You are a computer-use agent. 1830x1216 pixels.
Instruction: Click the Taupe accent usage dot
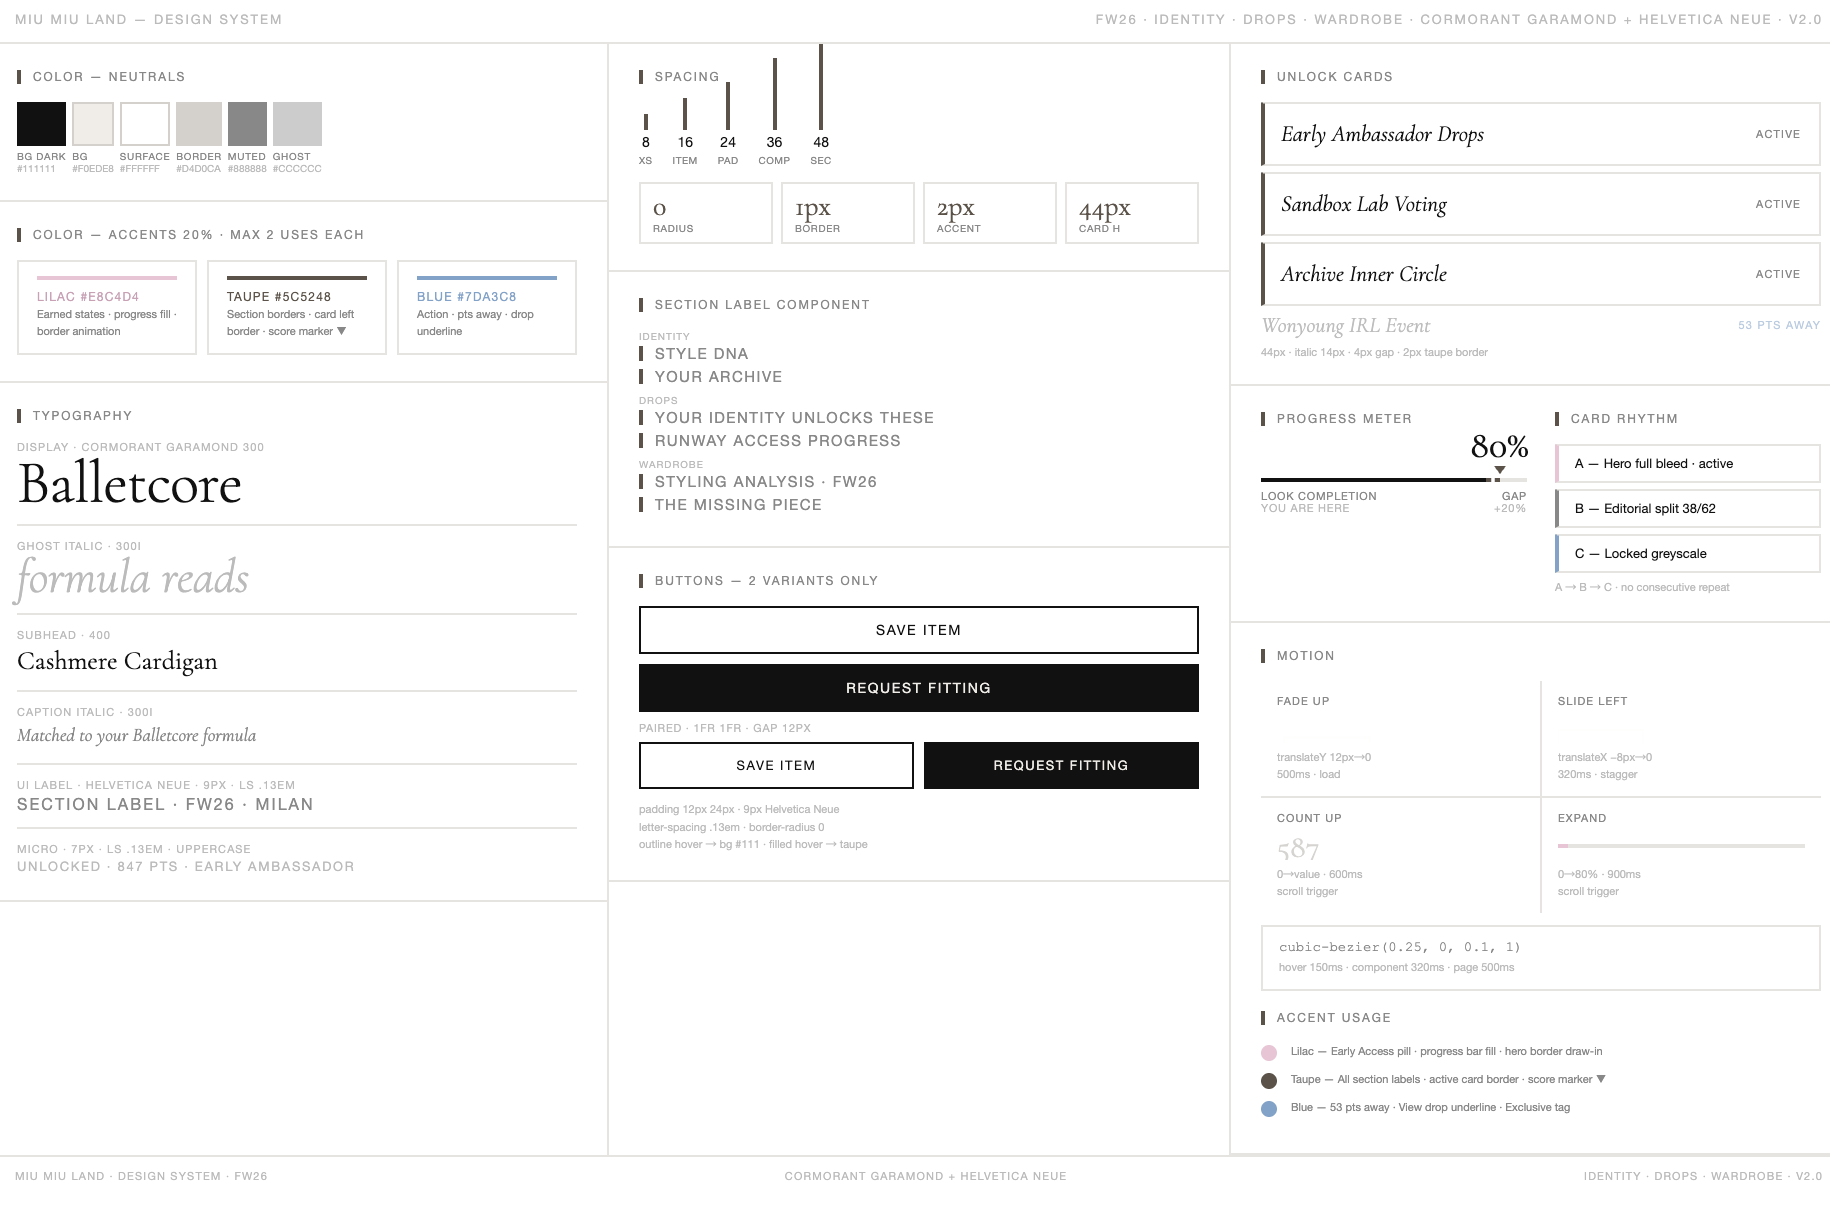[x=1269, y=1080]
